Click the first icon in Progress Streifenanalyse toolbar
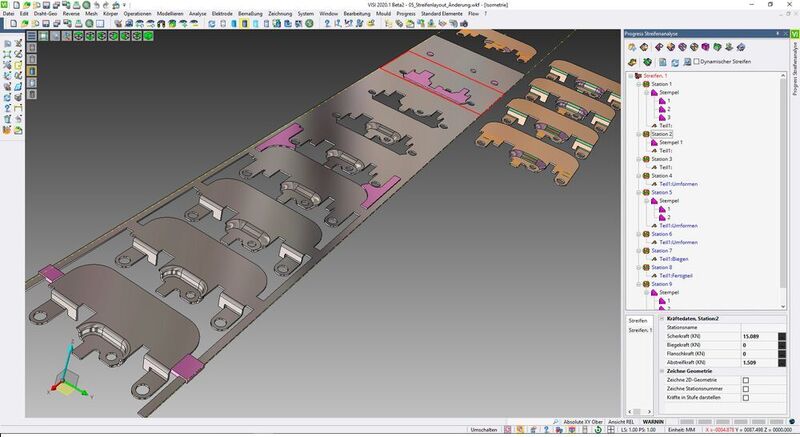 [x=633, y=46]
